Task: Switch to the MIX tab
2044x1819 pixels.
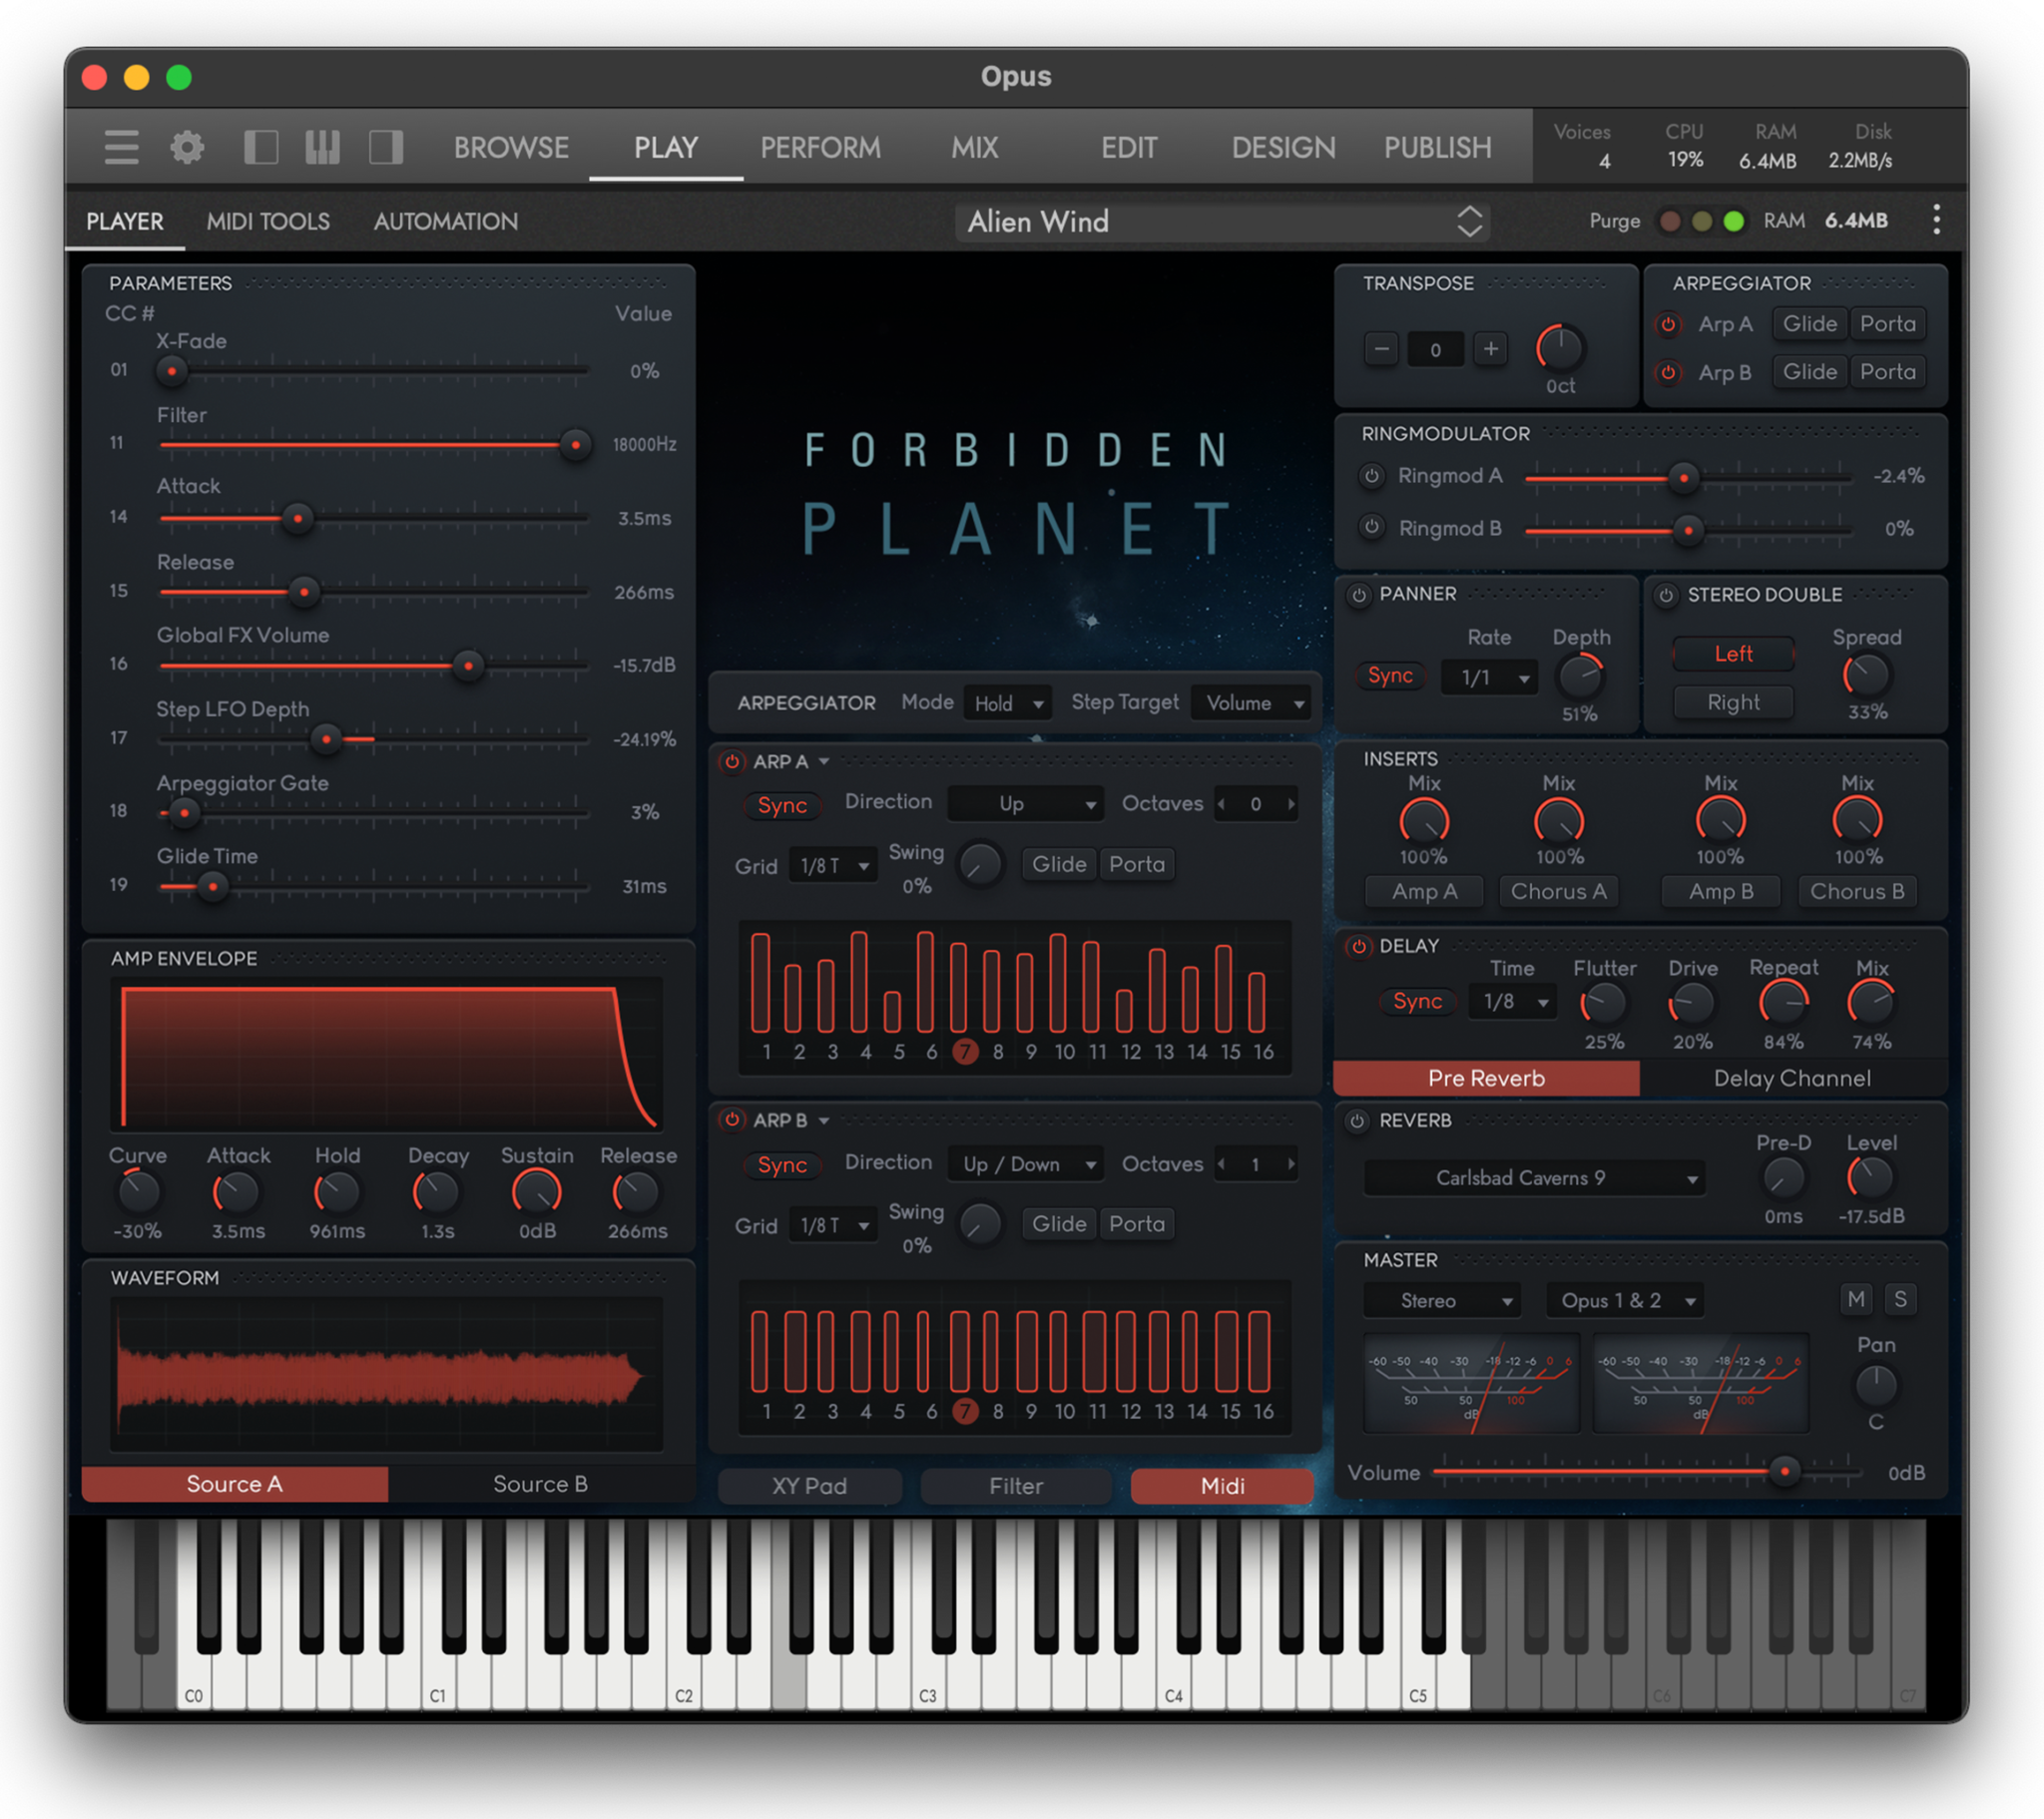Action: (x=974, y=147)
